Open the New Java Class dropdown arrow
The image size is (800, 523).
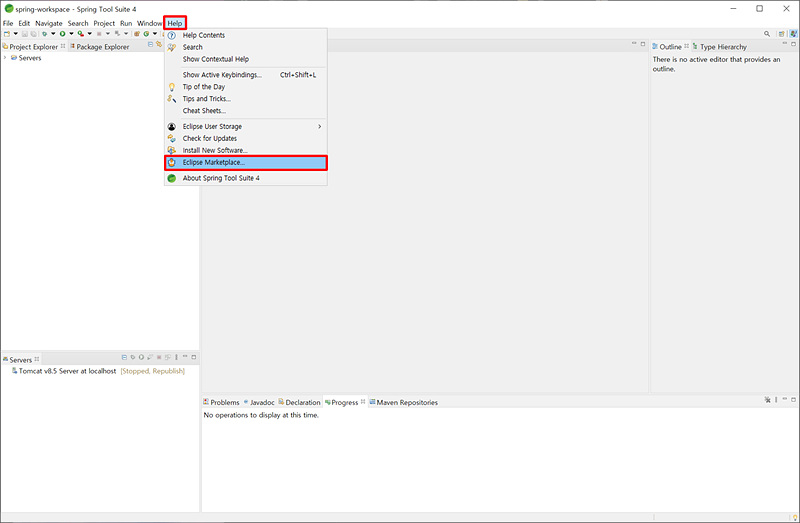[x=155, y=34]
